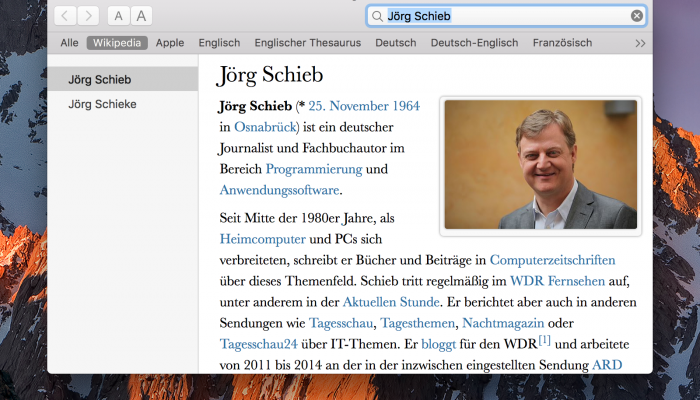Show more dictionaries with double chevron
The width and height of the screenshot is (700, 400).
pyautogui.click(x=640, y=43)
